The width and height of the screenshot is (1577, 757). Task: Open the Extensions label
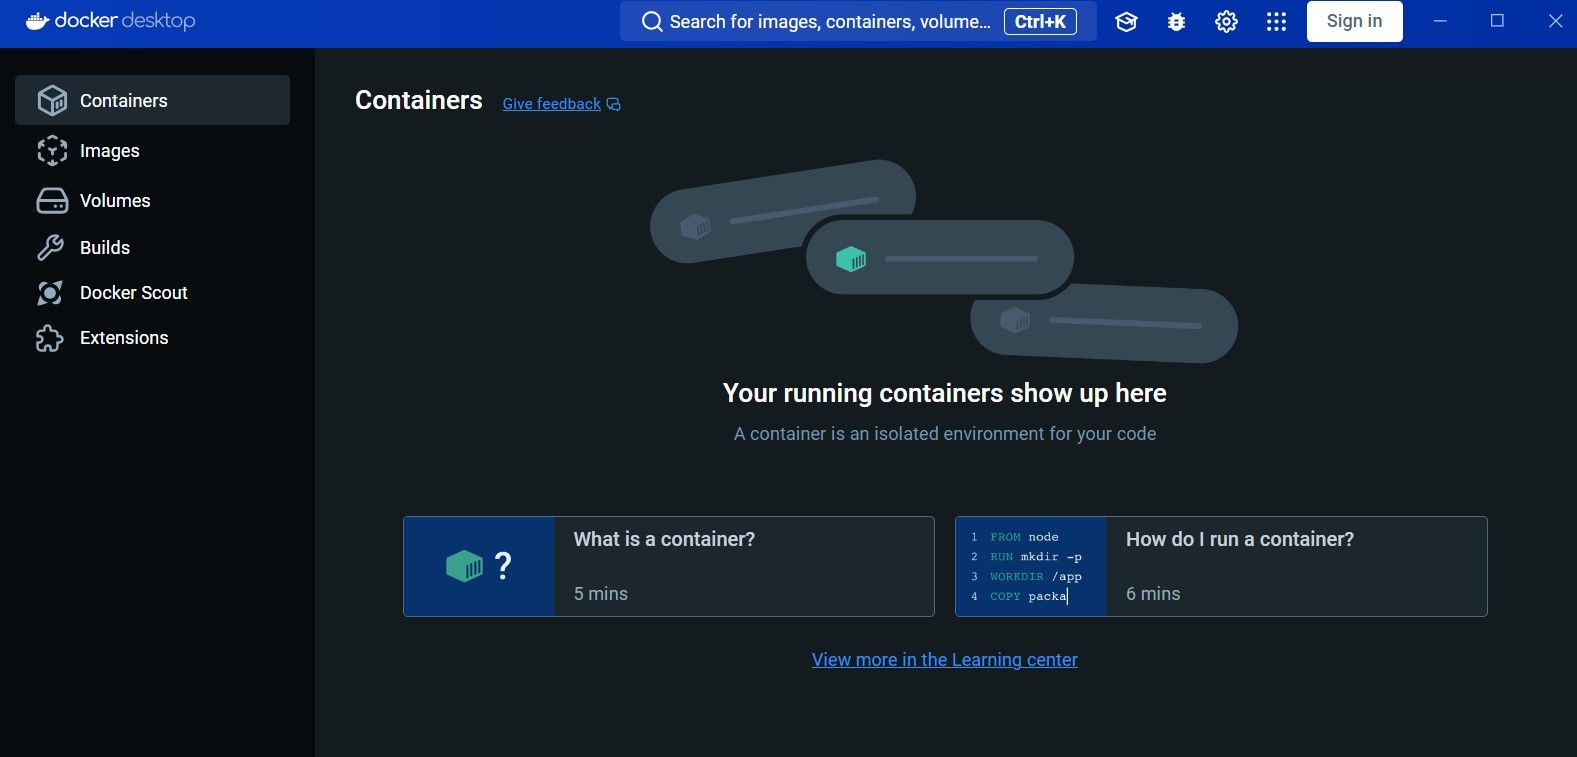[x=124, y=337]
